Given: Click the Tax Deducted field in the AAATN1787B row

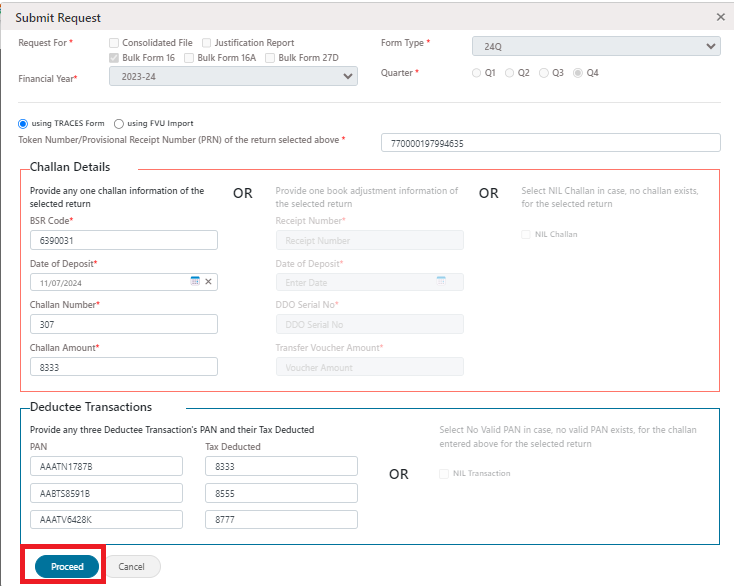Looking at the screenshot, I should click(x=281, y=466).
